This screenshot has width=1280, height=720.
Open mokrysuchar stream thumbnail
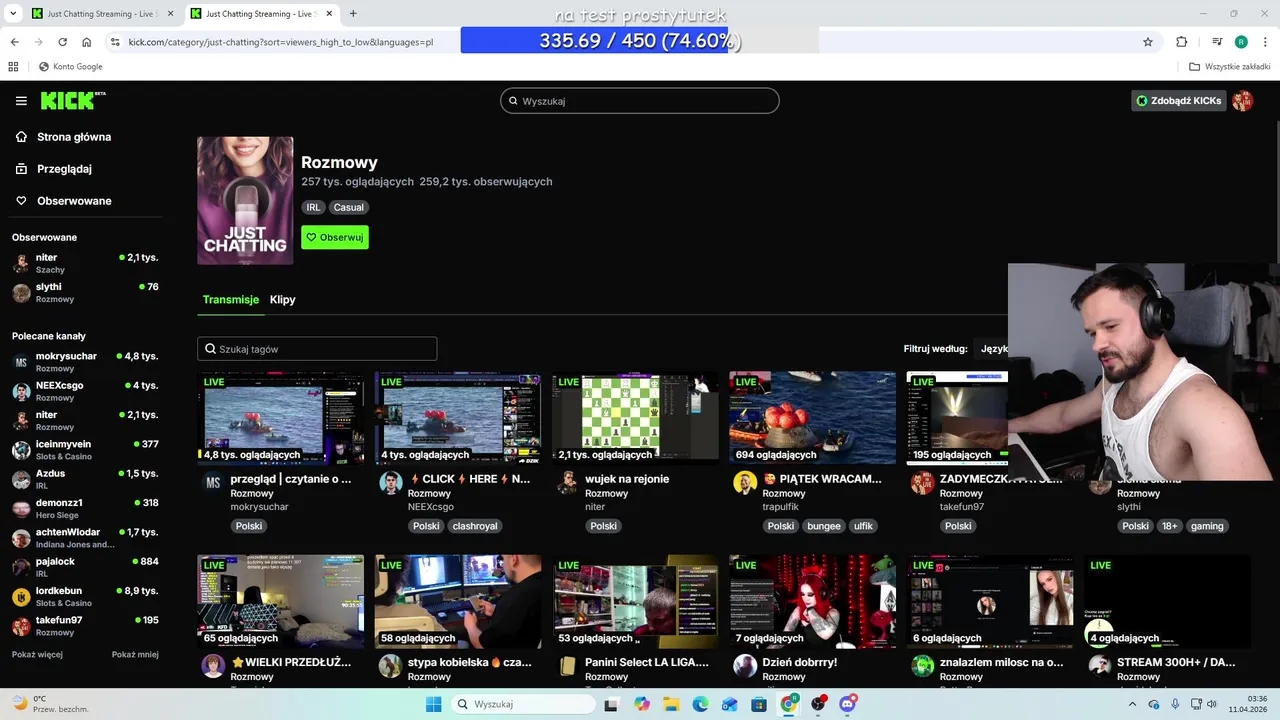[x=281, y=418]
